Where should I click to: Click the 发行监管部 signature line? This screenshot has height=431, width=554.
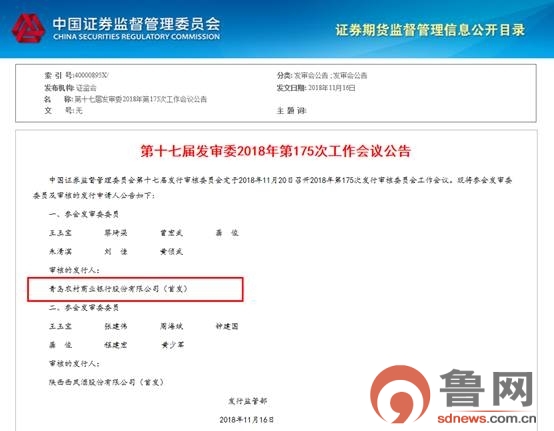247,401
